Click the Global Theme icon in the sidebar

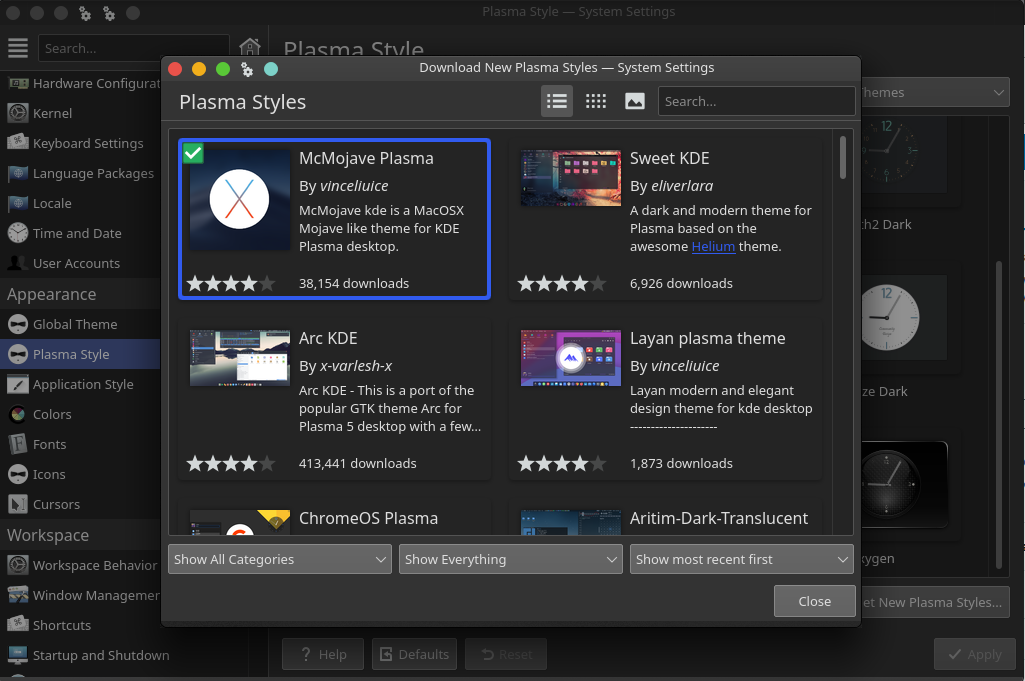[18, 324]
